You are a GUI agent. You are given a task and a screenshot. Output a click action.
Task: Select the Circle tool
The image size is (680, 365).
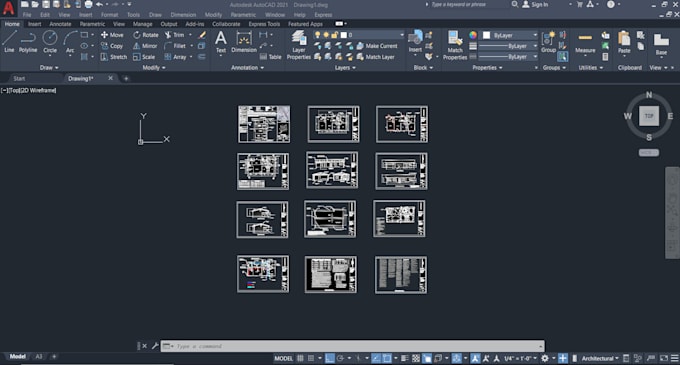[x=50, y=42]
